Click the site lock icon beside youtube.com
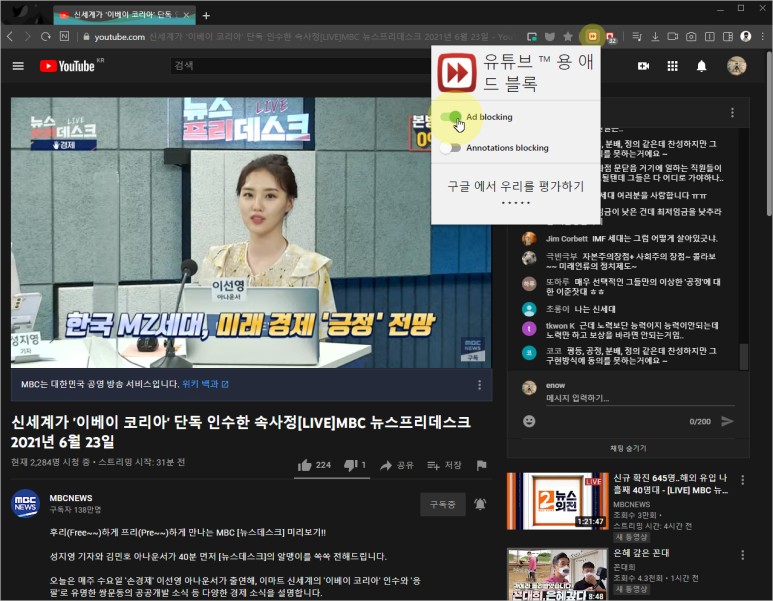This screenshot has width=773, height=601. pyautogui.click(x=86, y=37)
